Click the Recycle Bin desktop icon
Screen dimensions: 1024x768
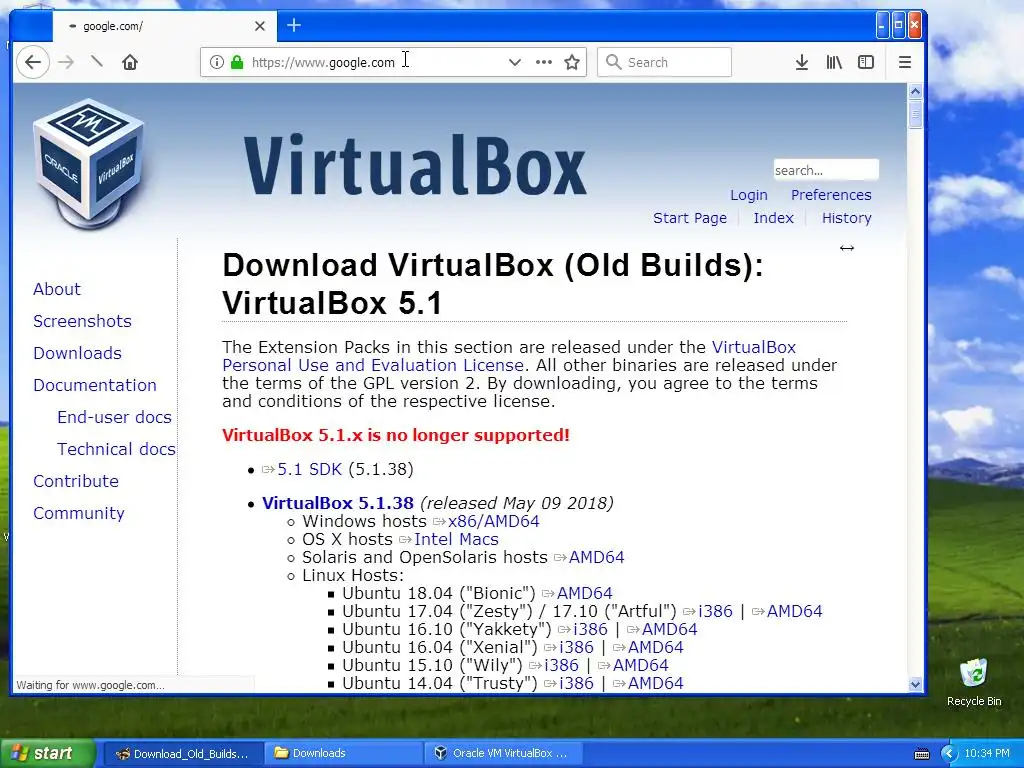coord(974,683)
